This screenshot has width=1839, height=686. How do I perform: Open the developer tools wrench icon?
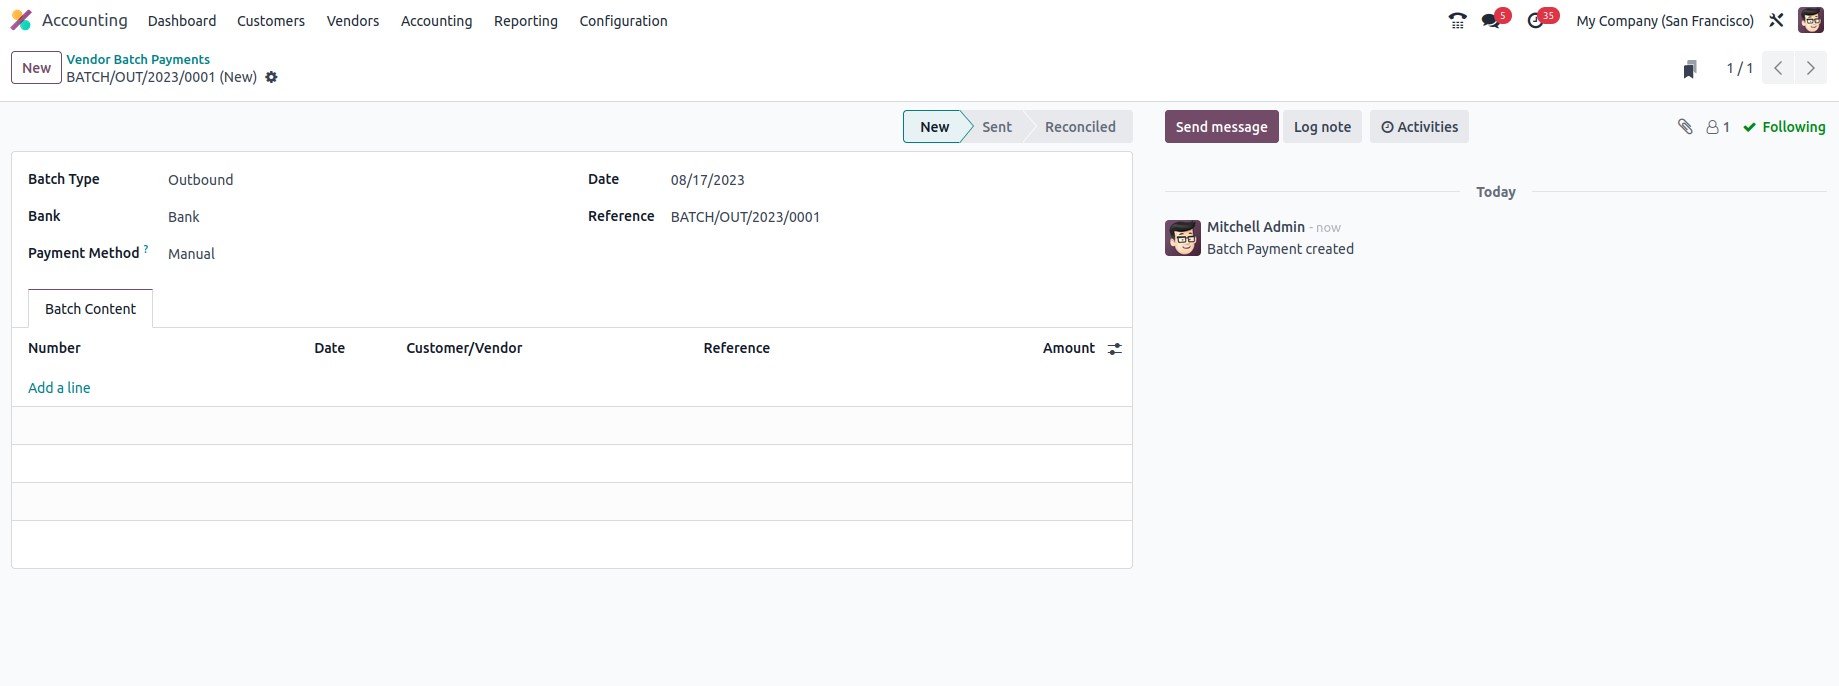click(1776, 20)
